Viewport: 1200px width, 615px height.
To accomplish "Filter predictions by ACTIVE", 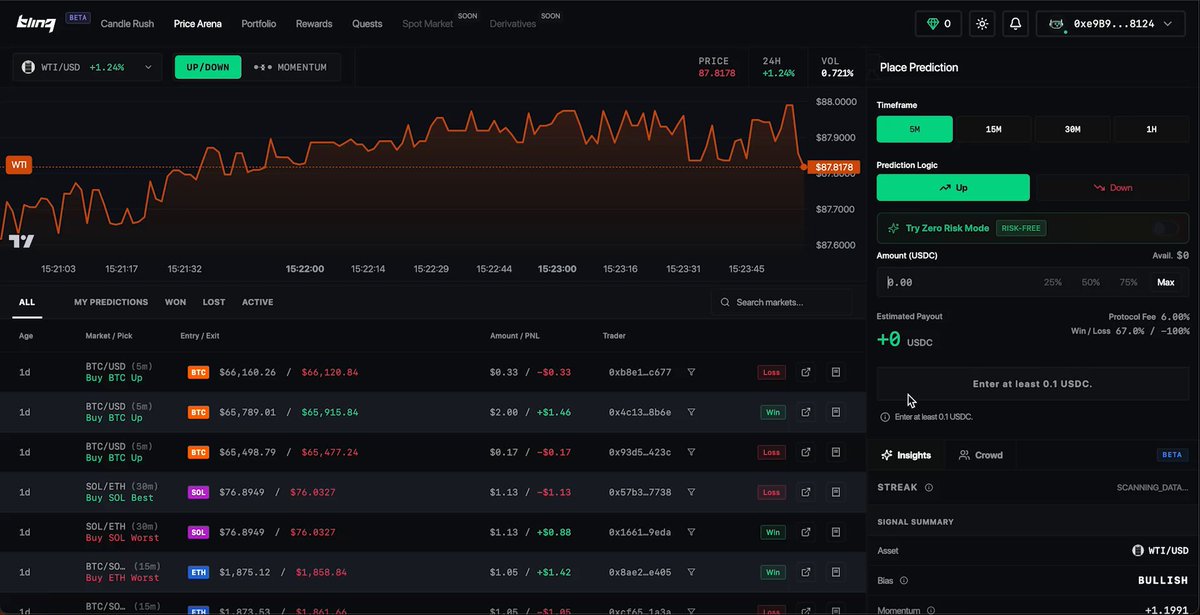I will pyautogui.click(x=258, y=302).
